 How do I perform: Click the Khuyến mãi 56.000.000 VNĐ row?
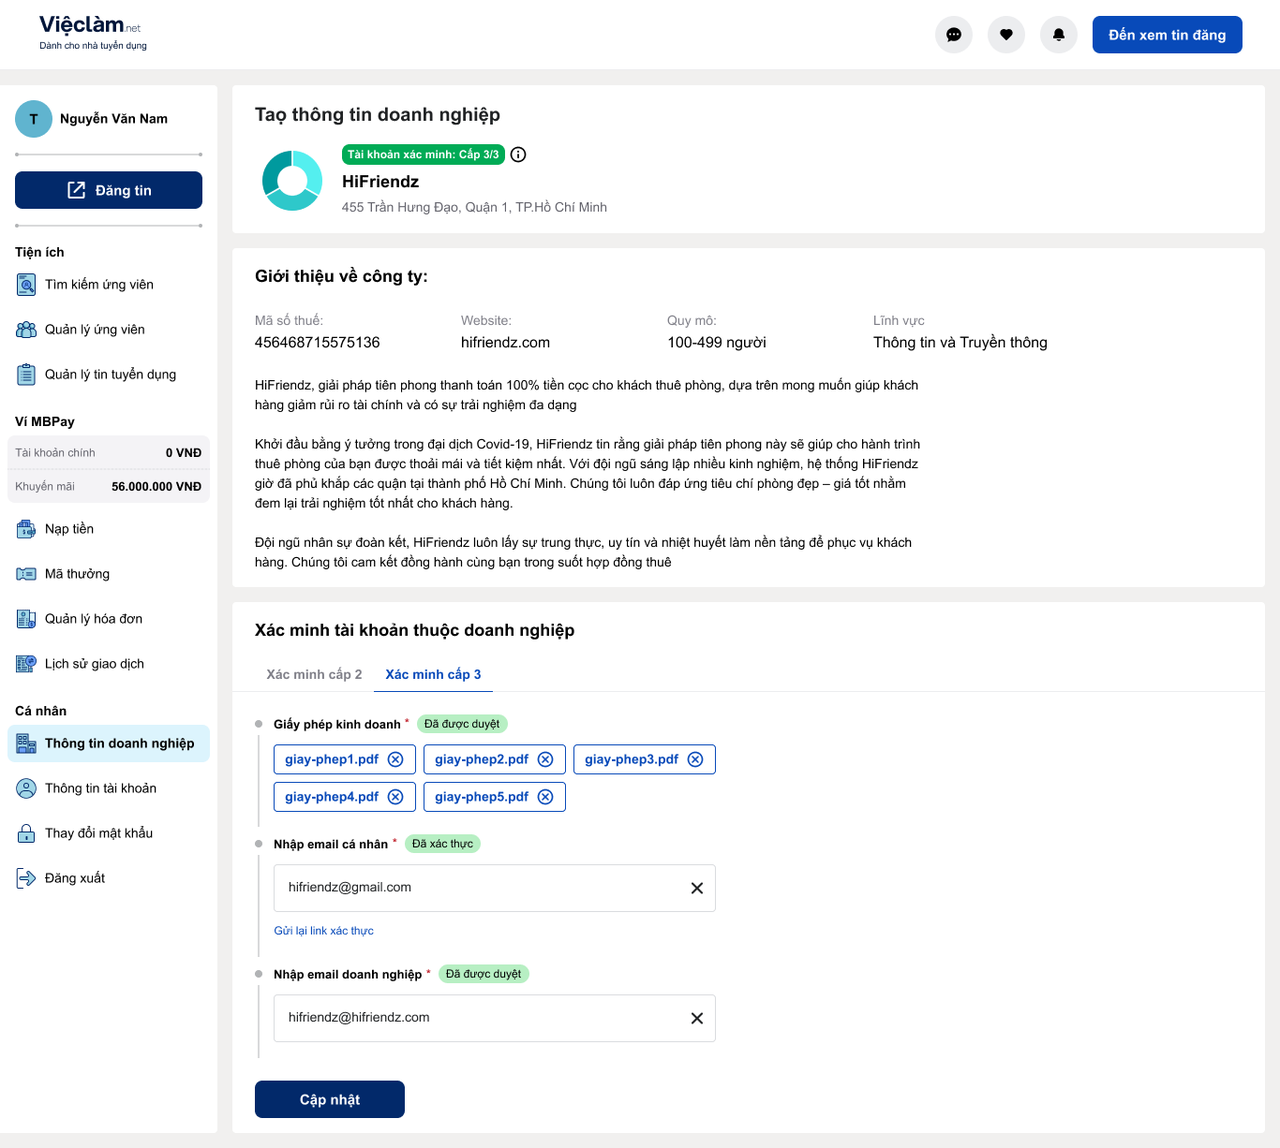coord(108,487)
